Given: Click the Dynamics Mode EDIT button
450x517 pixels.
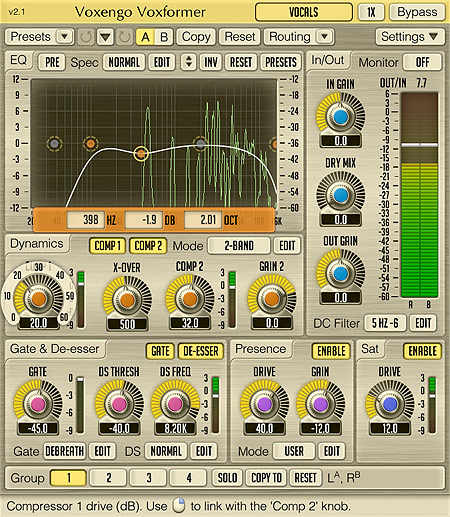Looking at the screenshot, I should (x=287, y=246).
